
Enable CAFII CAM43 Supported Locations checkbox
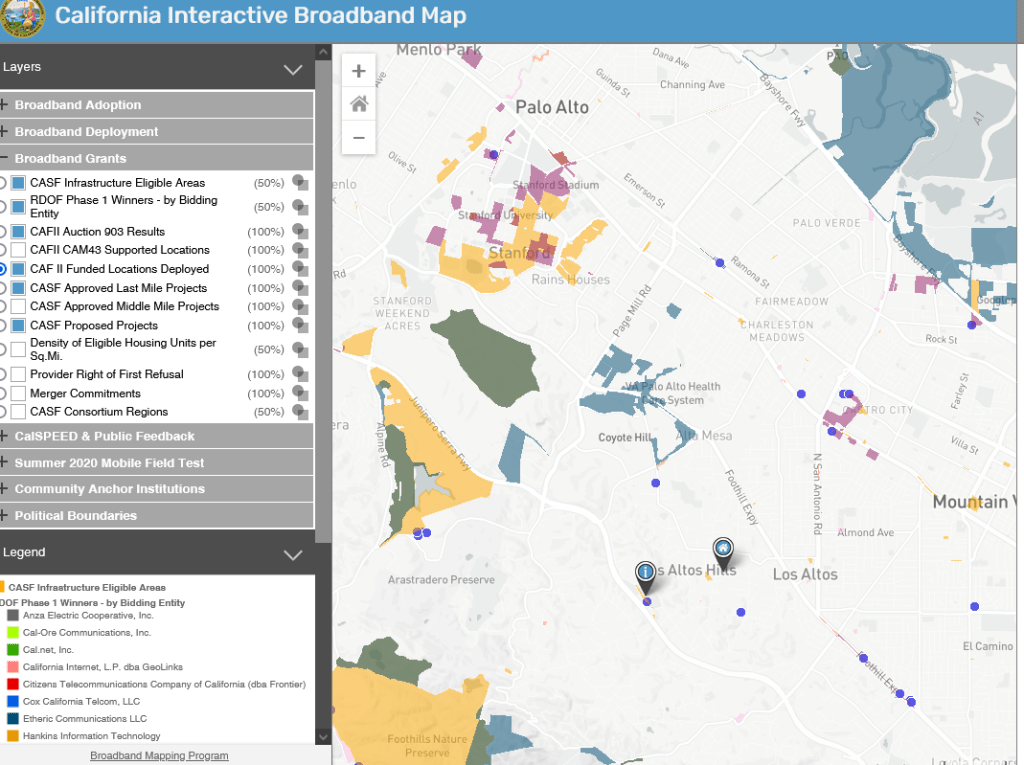18,250
